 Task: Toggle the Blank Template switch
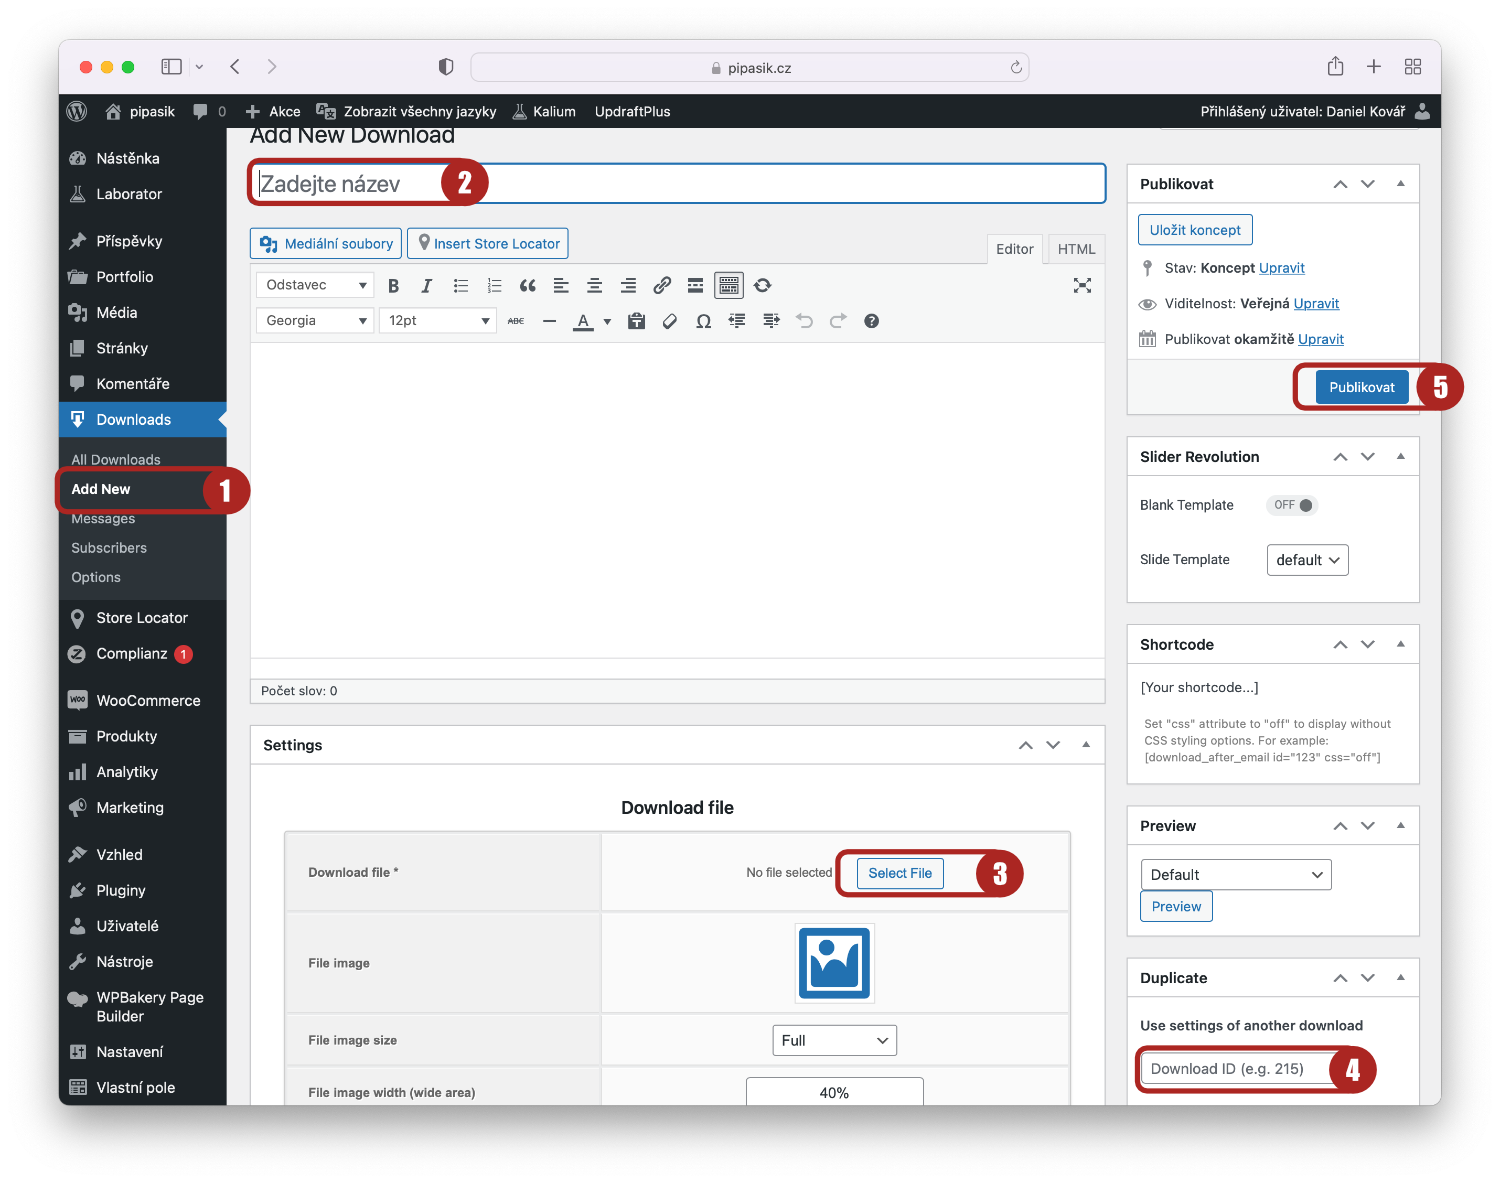pyautogui.click(x=1293, y=505)
